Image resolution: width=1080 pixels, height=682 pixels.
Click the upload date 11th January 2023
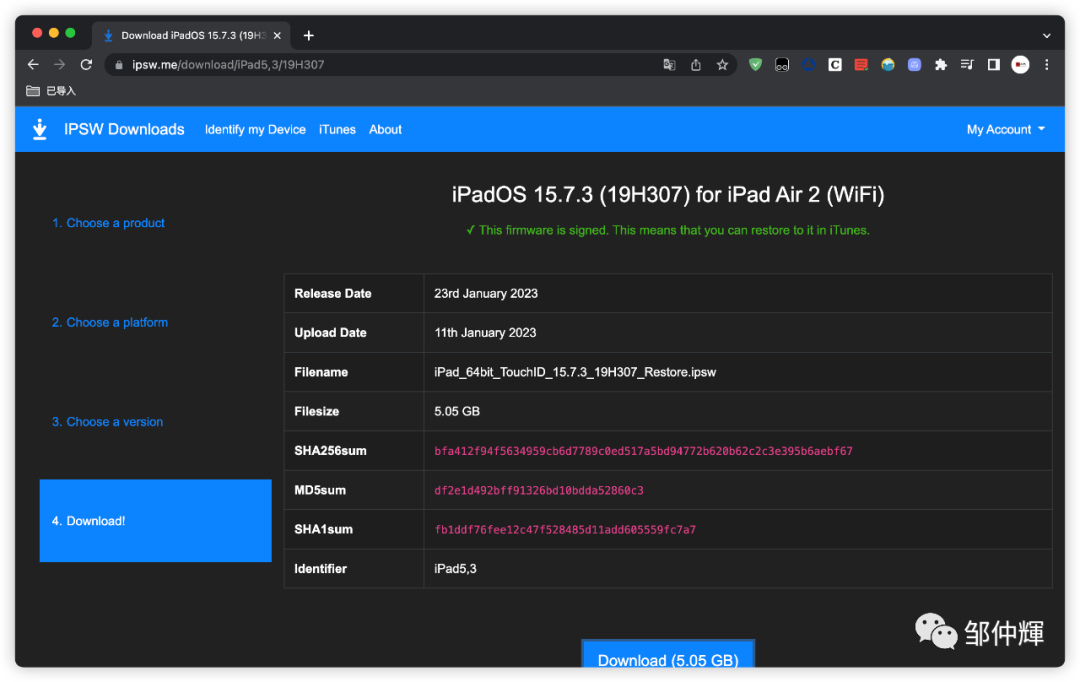[485, 333]
